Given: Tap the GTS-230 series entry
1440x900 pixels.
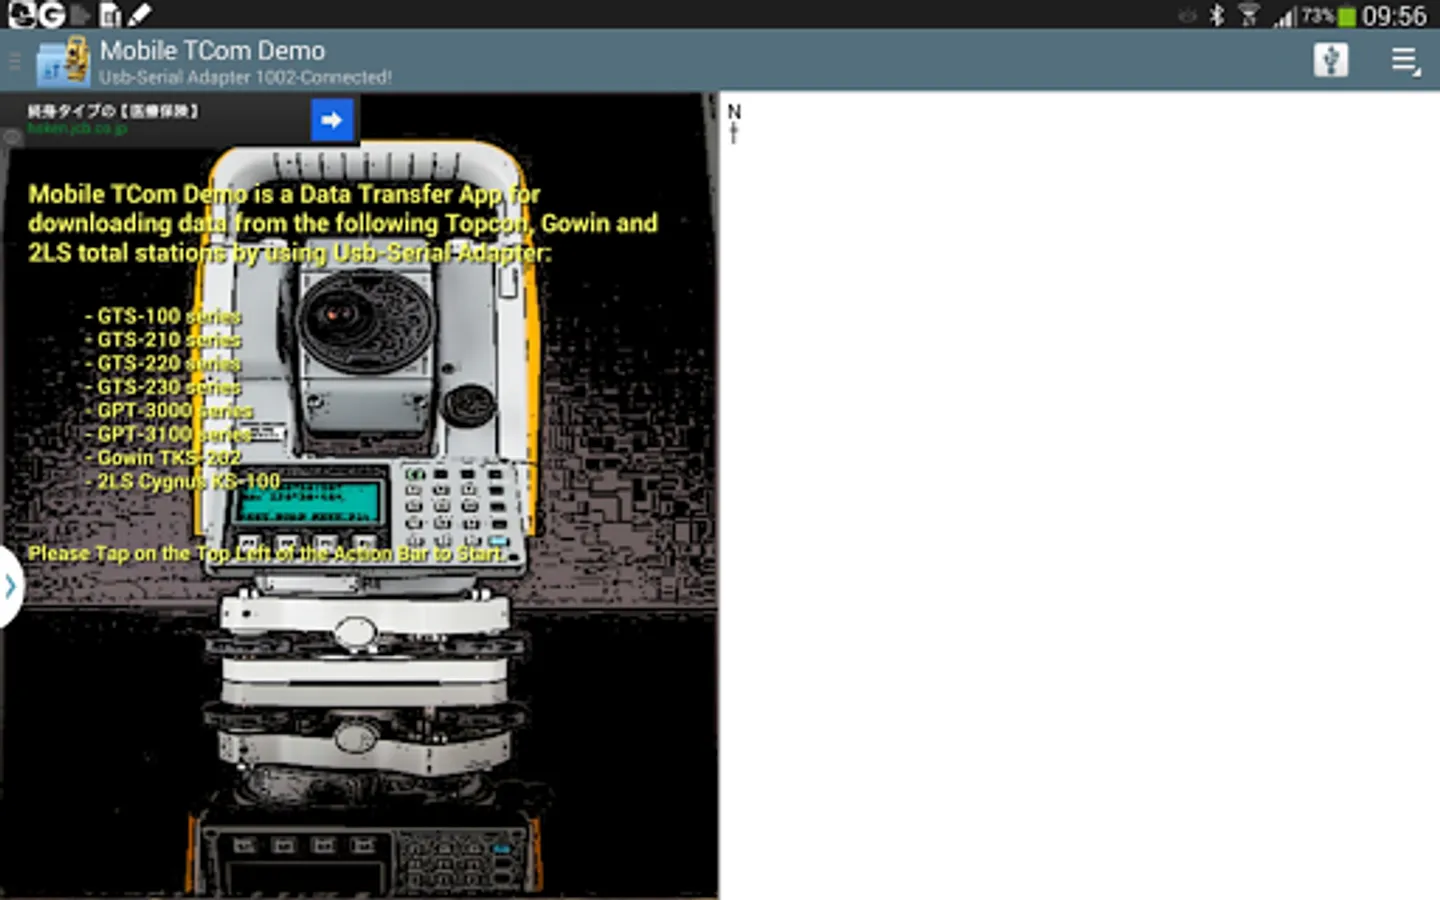Looking at the screenshot, I should click(x=164, y=387).
